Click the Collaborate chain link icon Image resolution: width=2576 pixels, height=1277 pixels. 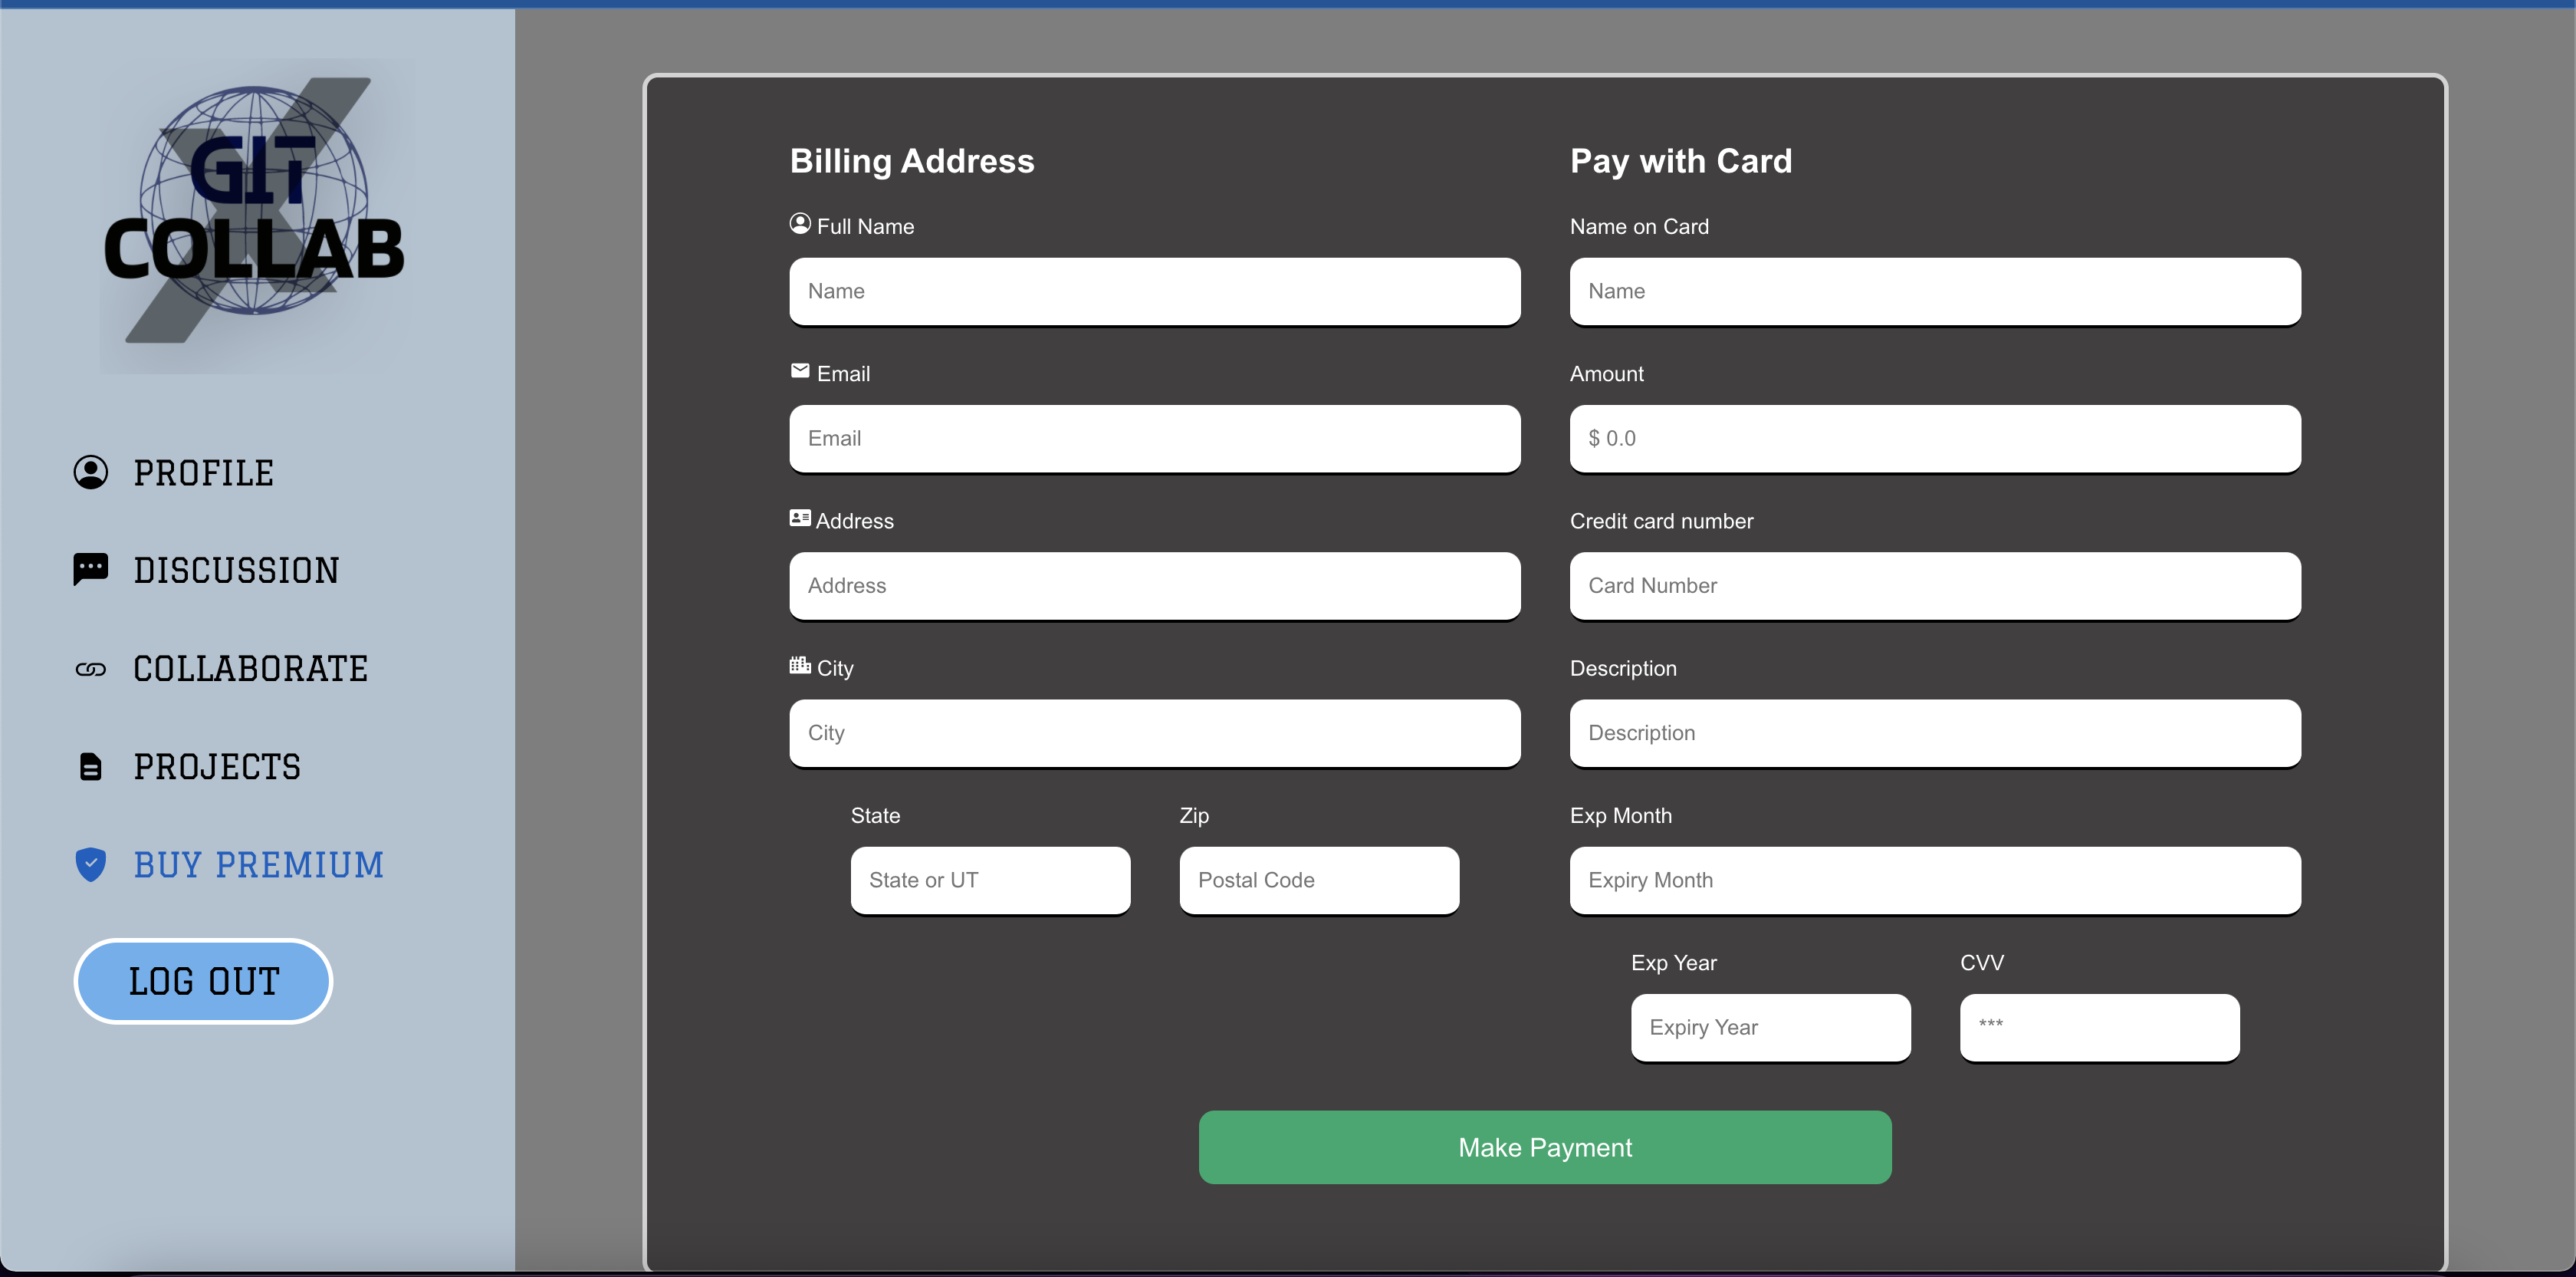pyautogui.click(x=90, y=669)
